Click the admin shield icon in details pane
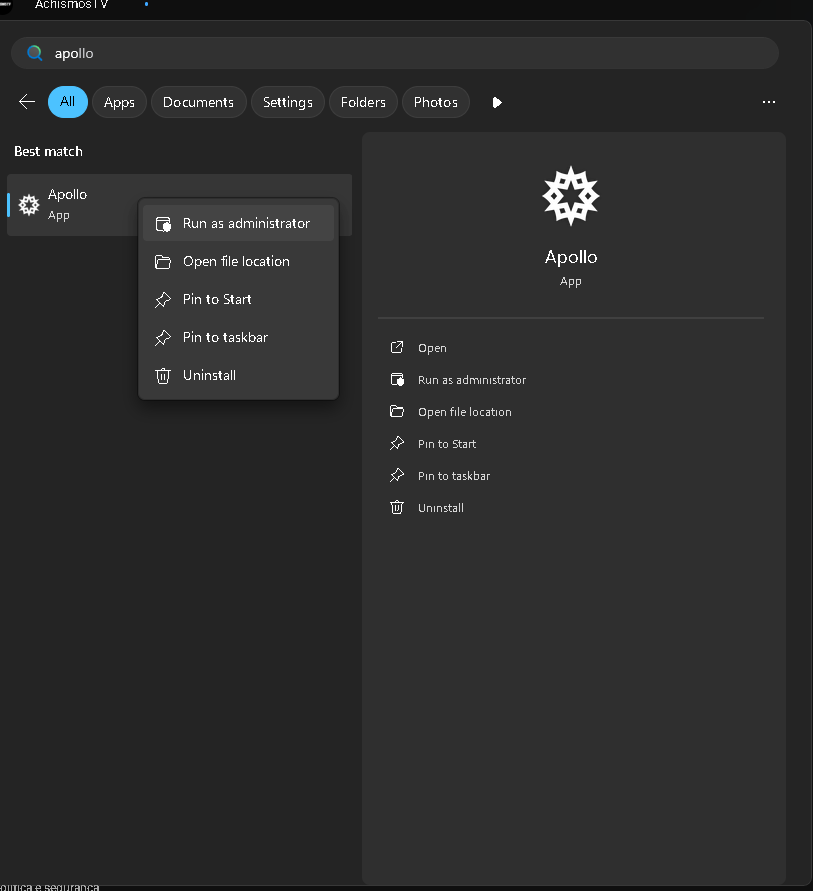Image resolution: width=813 pixels, height=891 pixels. tap(397, 380)
